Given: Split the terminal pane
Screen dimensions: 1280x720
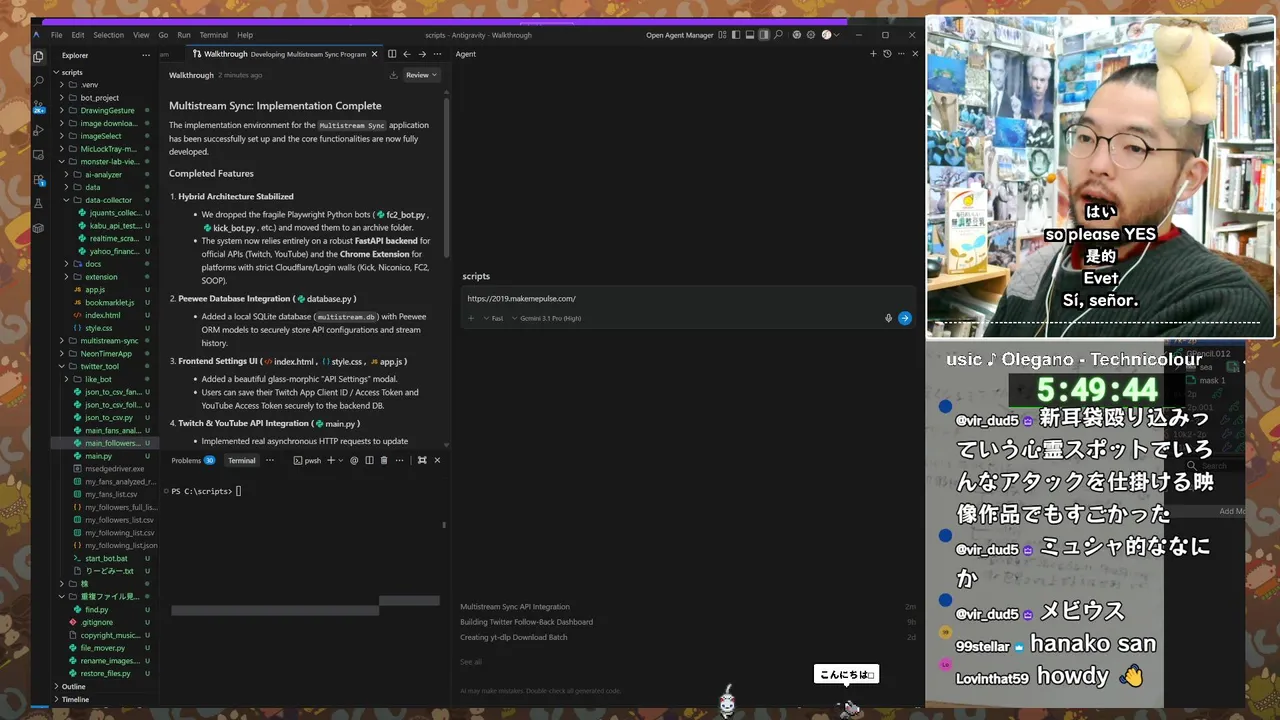Looking at the screenshot, I should tap(369, 460).
